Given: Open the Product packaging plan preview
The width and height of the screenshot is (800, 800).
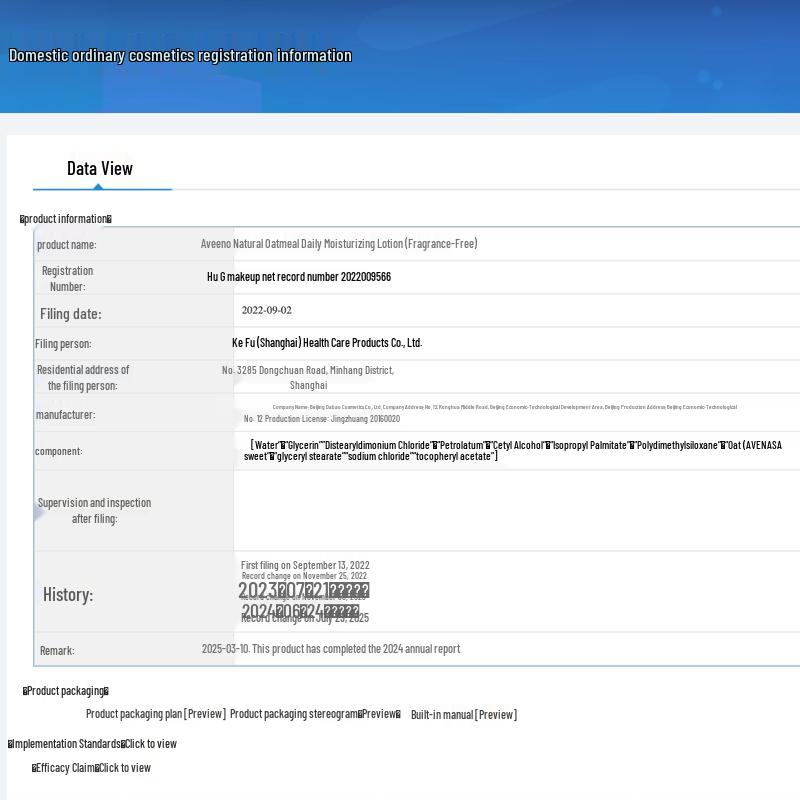Looking at the screenshot, I should (155, 714).
